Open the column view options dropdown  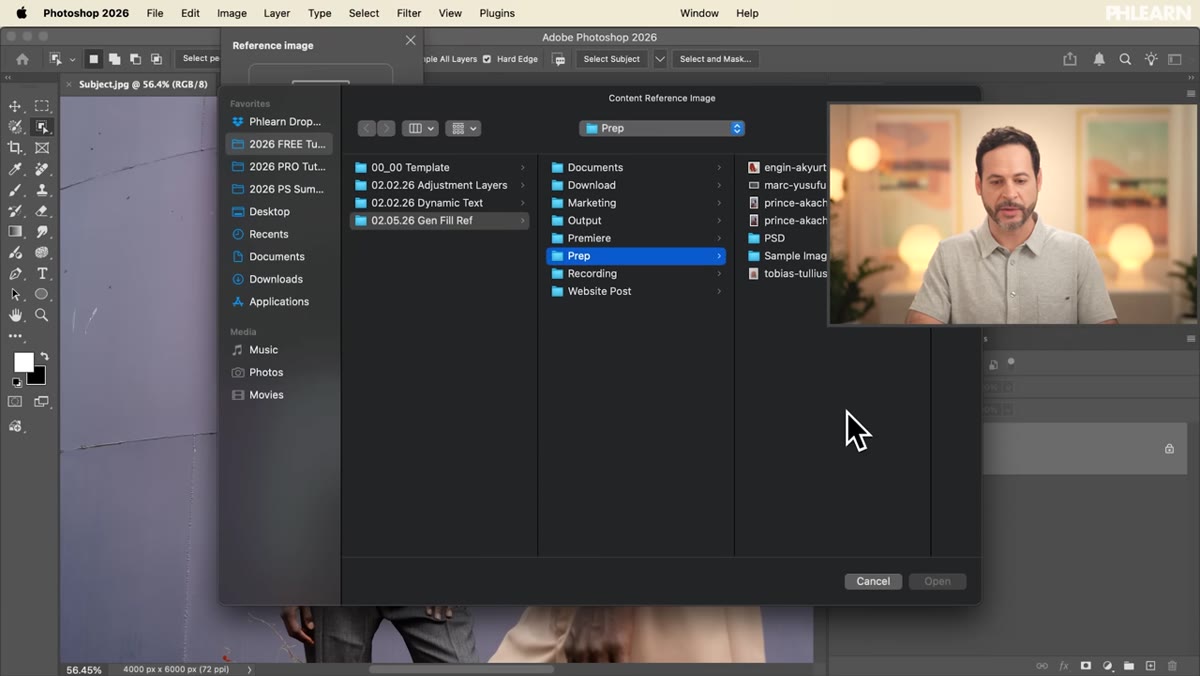420,128
